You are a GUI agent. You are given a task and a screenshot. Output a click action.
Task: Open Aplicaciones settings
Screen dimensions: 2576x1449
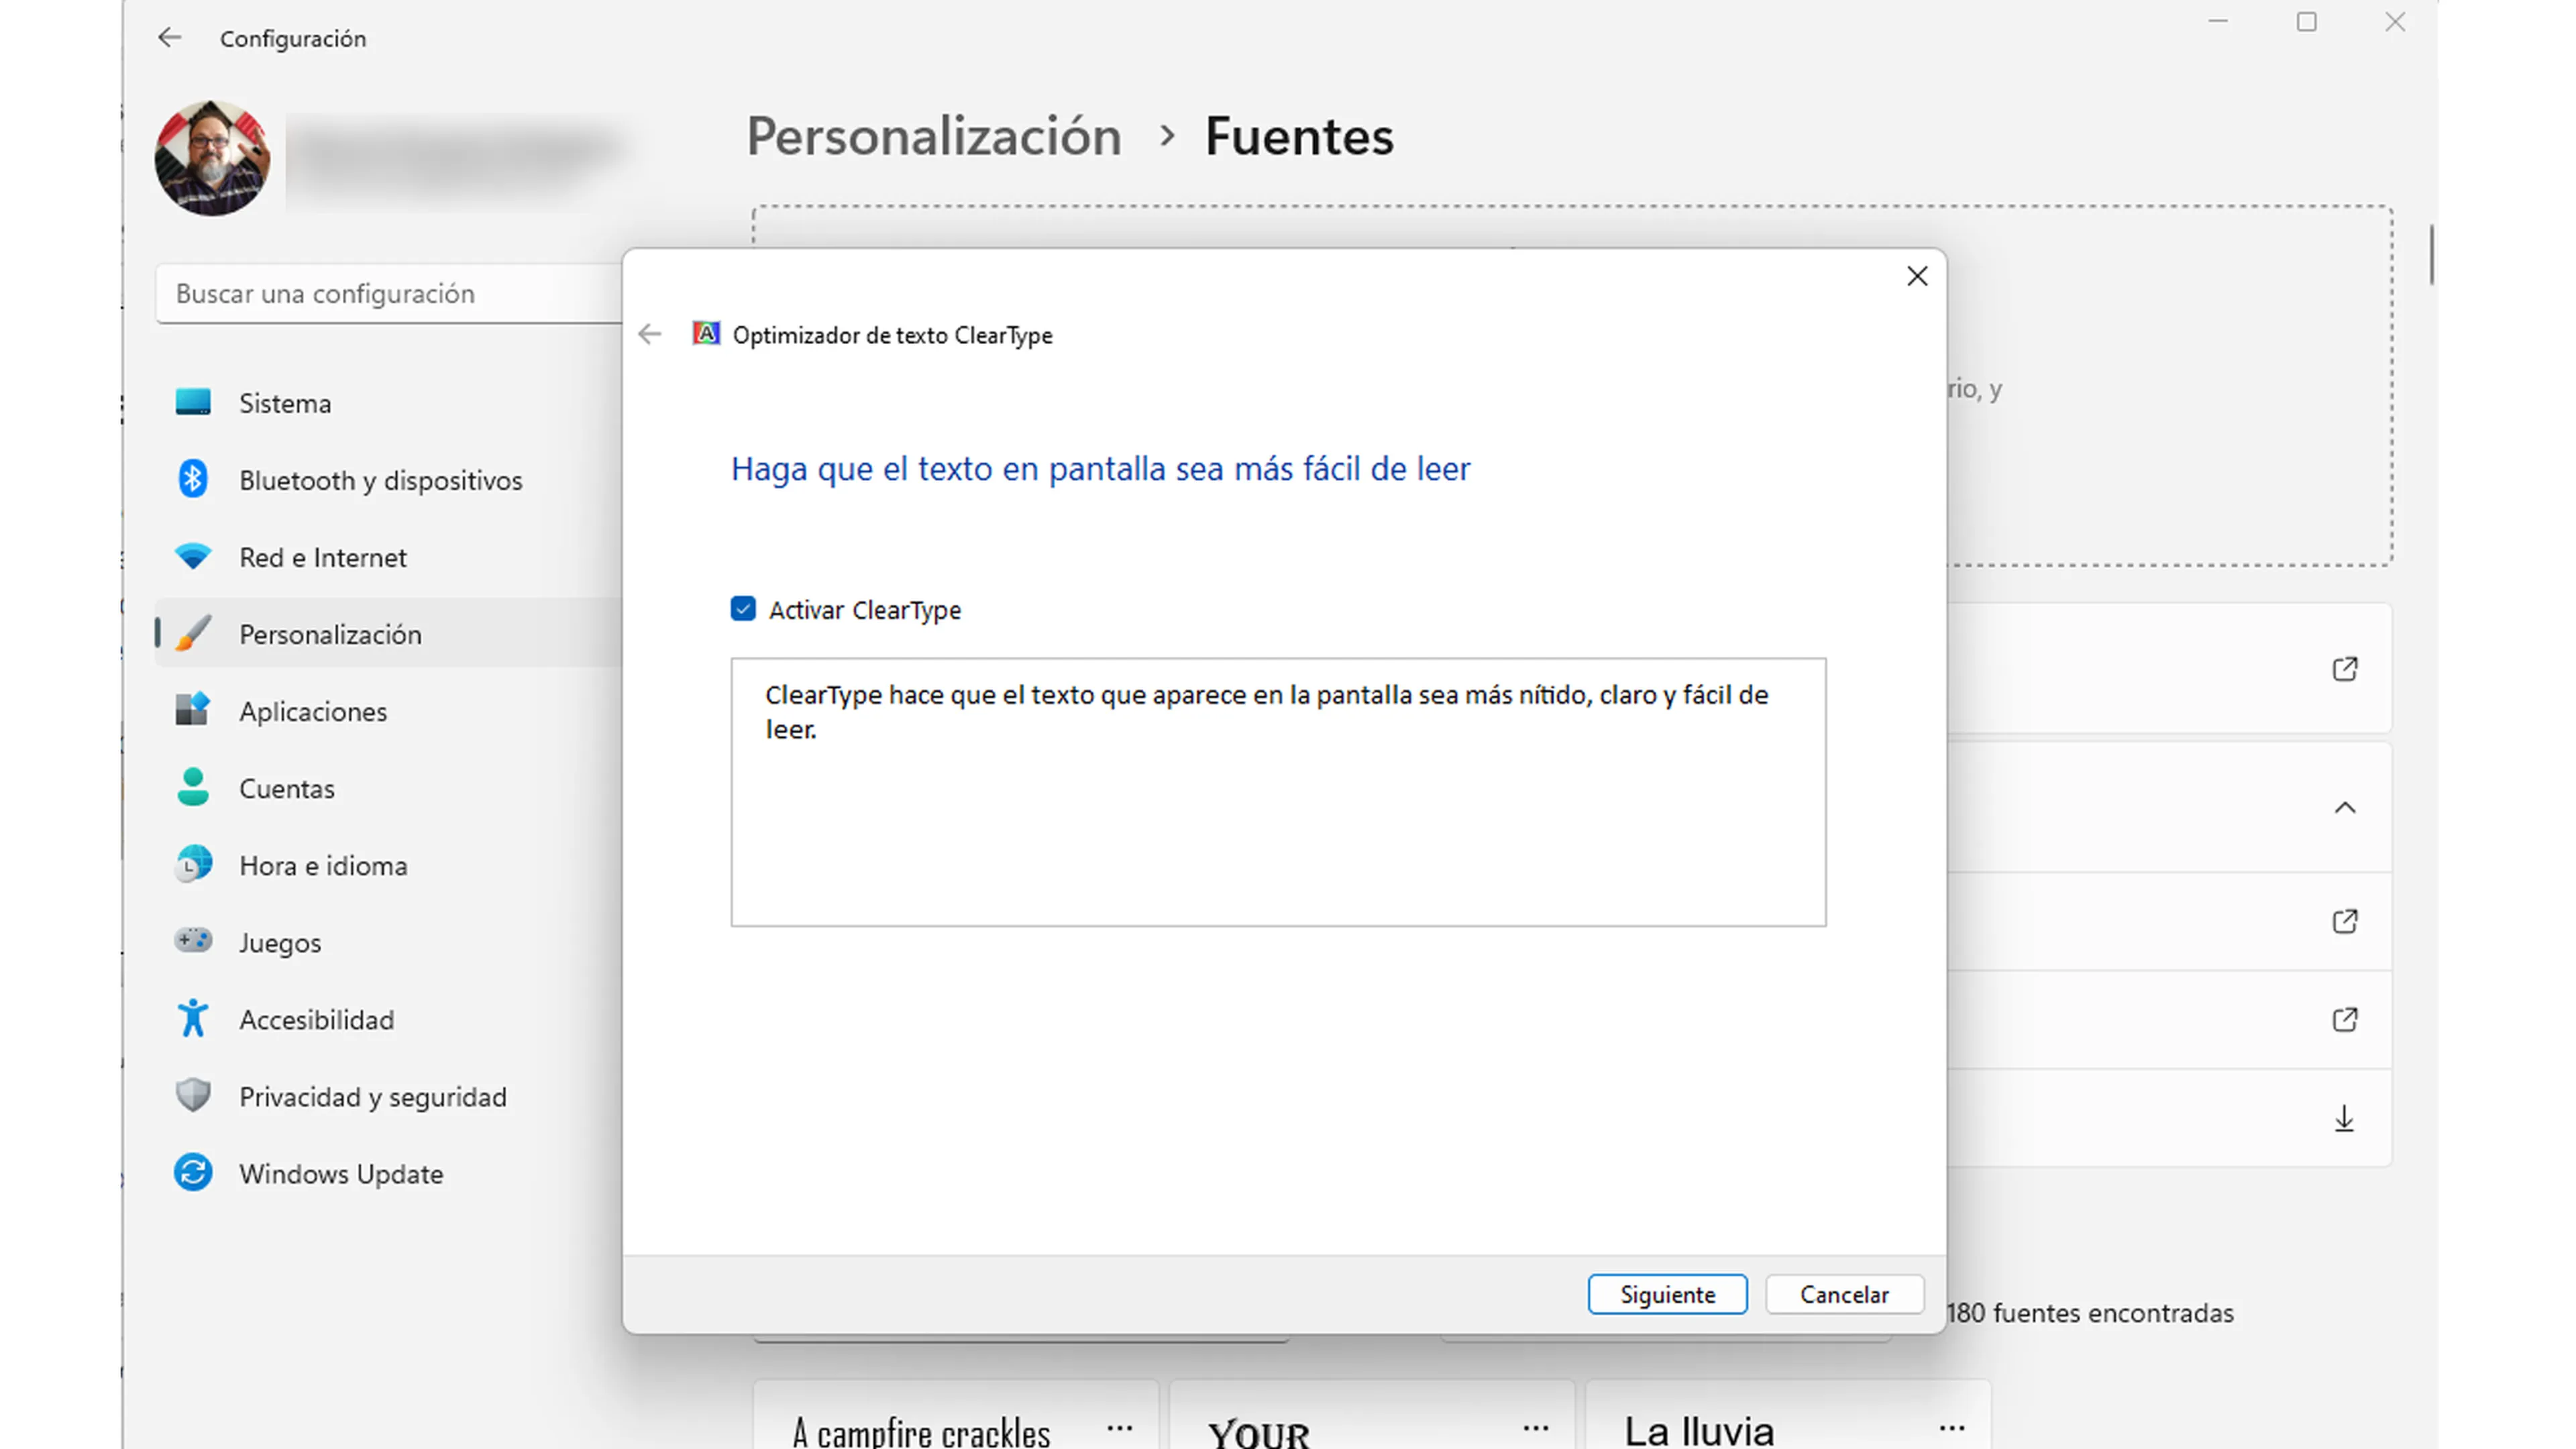(x=388, y=710)
